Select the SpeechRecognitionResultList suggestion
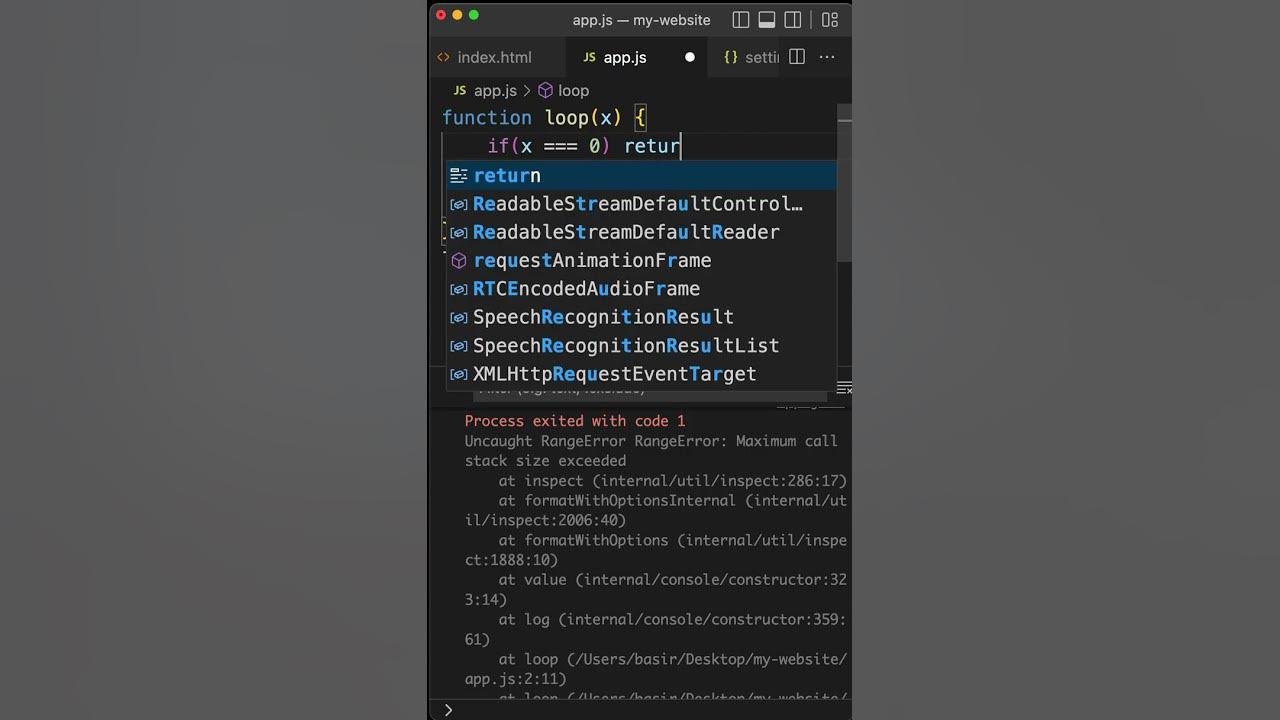 [641, 346]
